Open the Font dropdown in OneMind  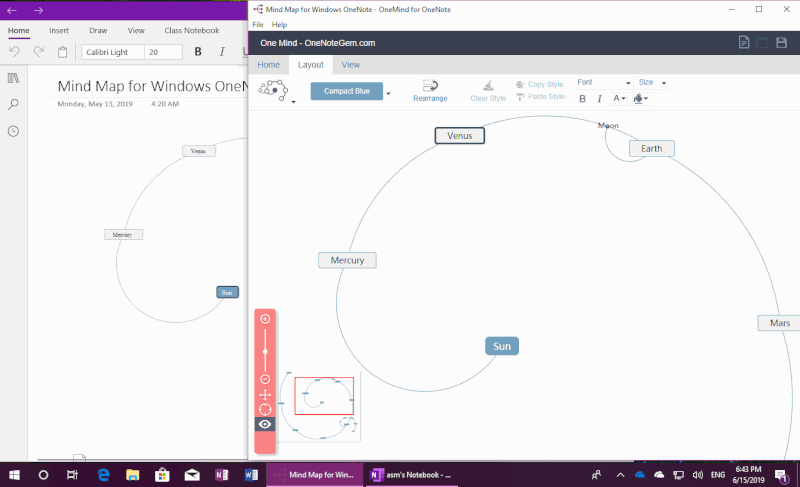[604, 83]
